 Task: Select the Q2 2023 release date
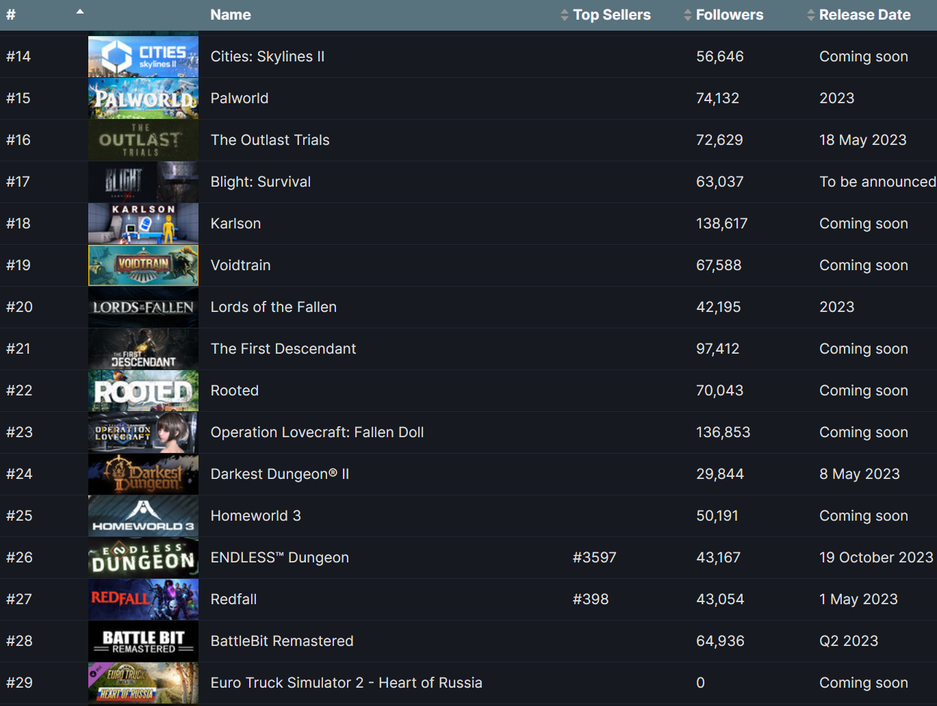point(848,641)
